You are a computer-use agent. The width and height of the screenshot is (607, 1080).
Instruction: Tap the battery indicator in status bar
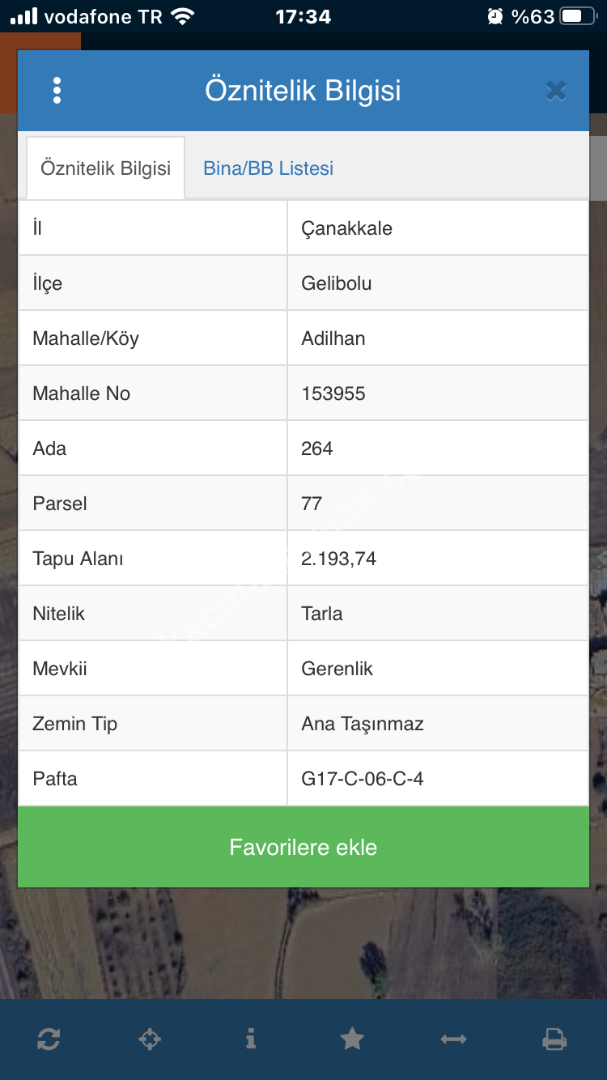(x=577, y=16)
